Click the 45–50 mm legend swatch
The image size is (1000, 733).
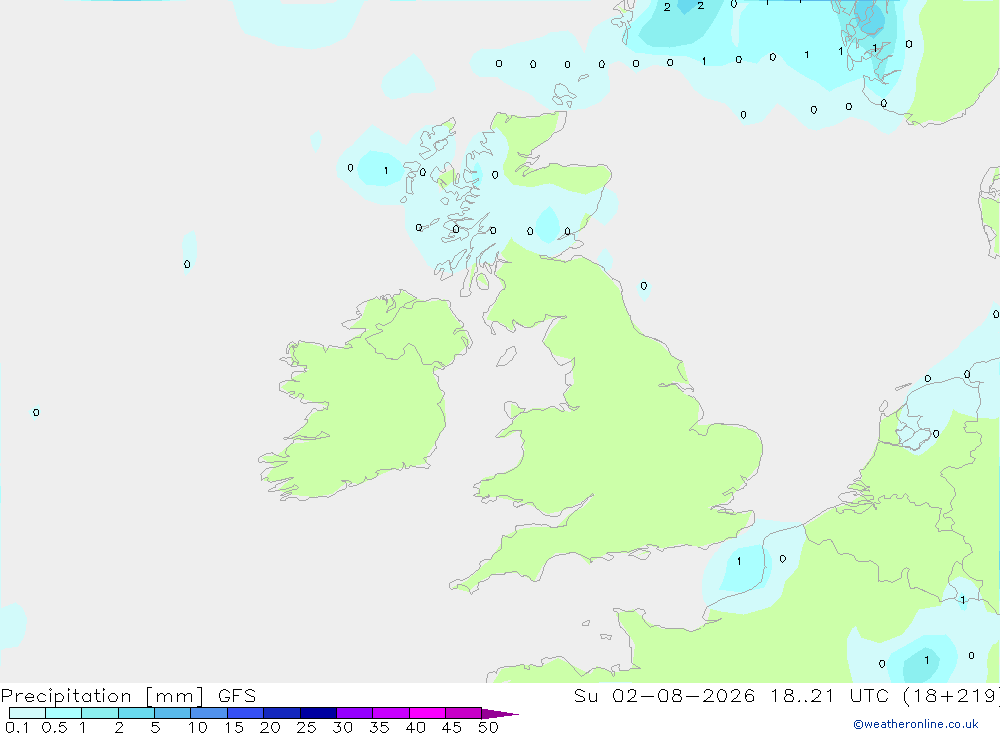464,713
